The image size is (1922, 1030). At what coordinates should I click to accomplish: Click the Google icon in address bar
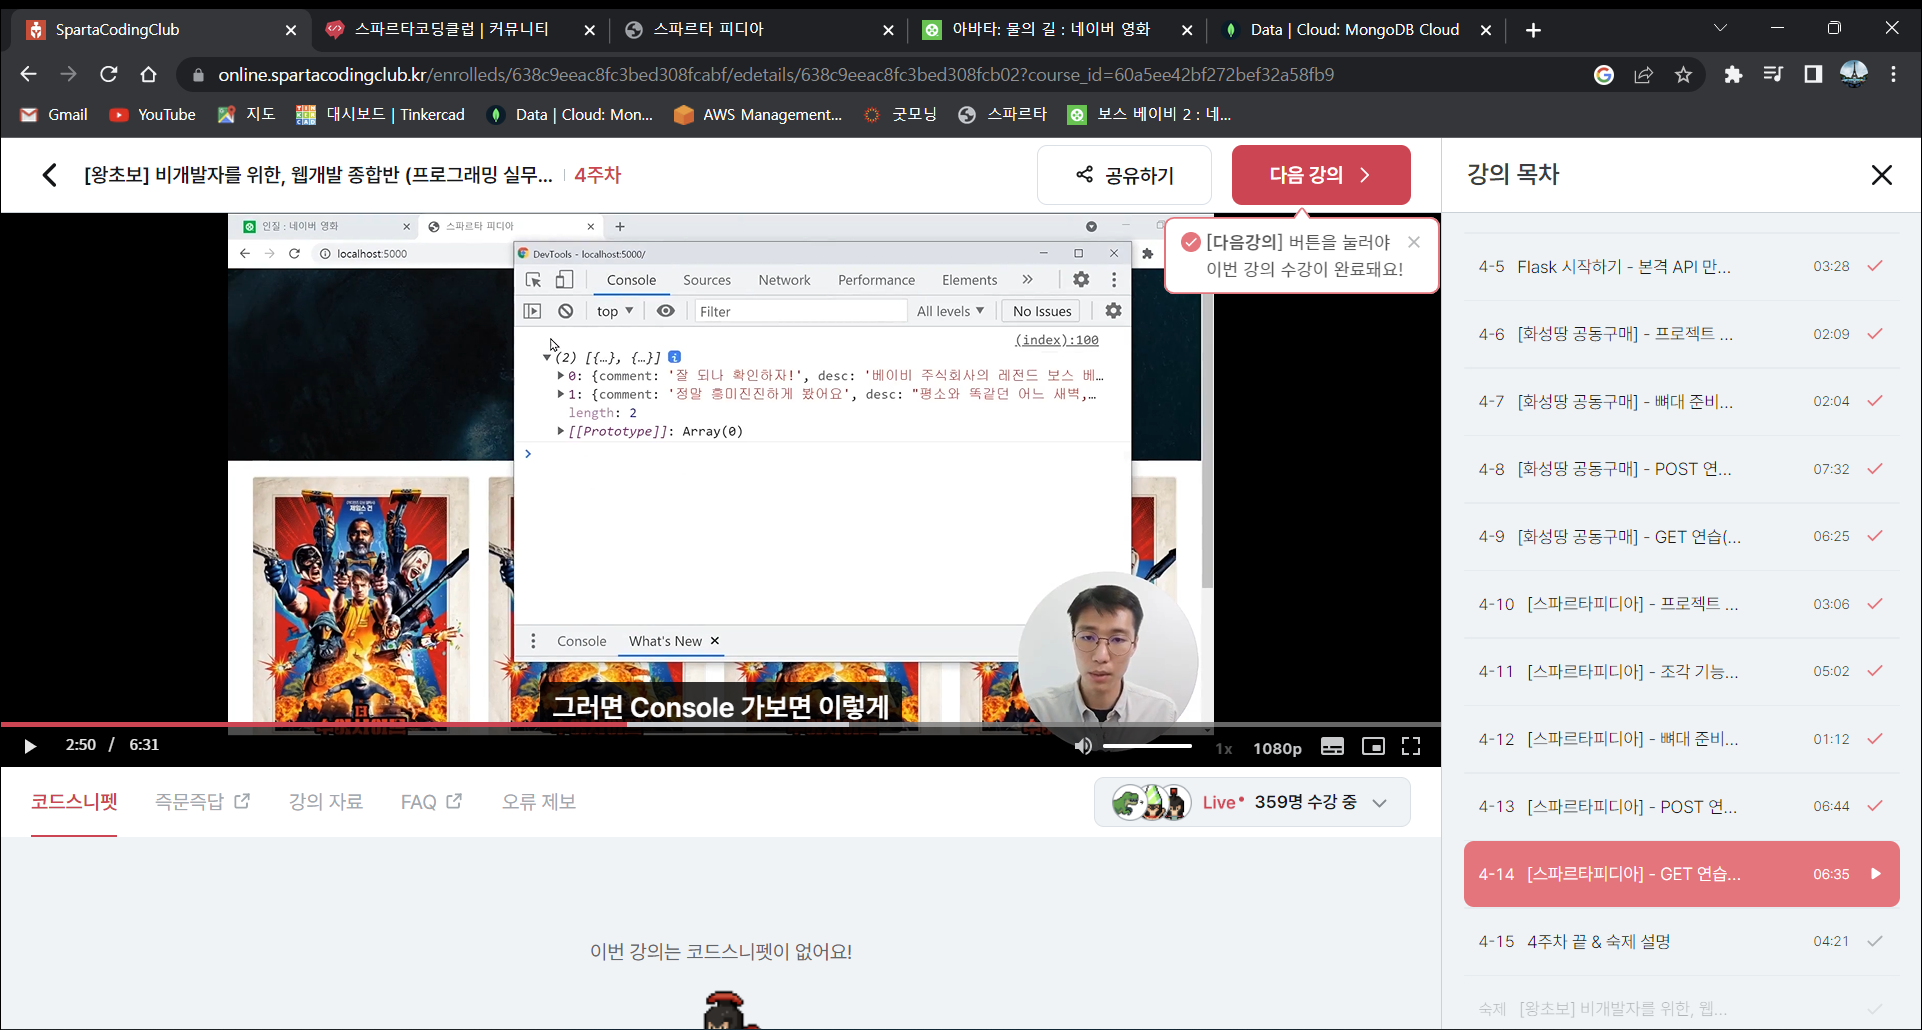coord(1604,75)
